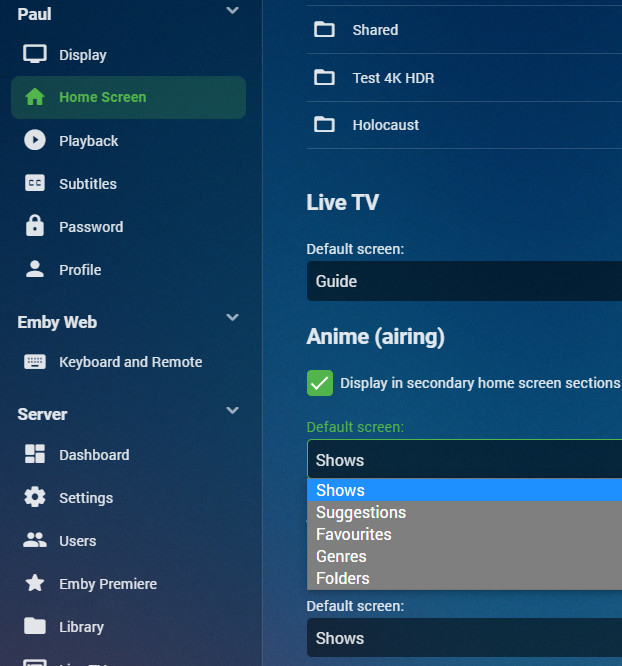Click the folder icon next to Test 4K HDR
This screenshot has height=666, width=622.
(x=324, y=77)
